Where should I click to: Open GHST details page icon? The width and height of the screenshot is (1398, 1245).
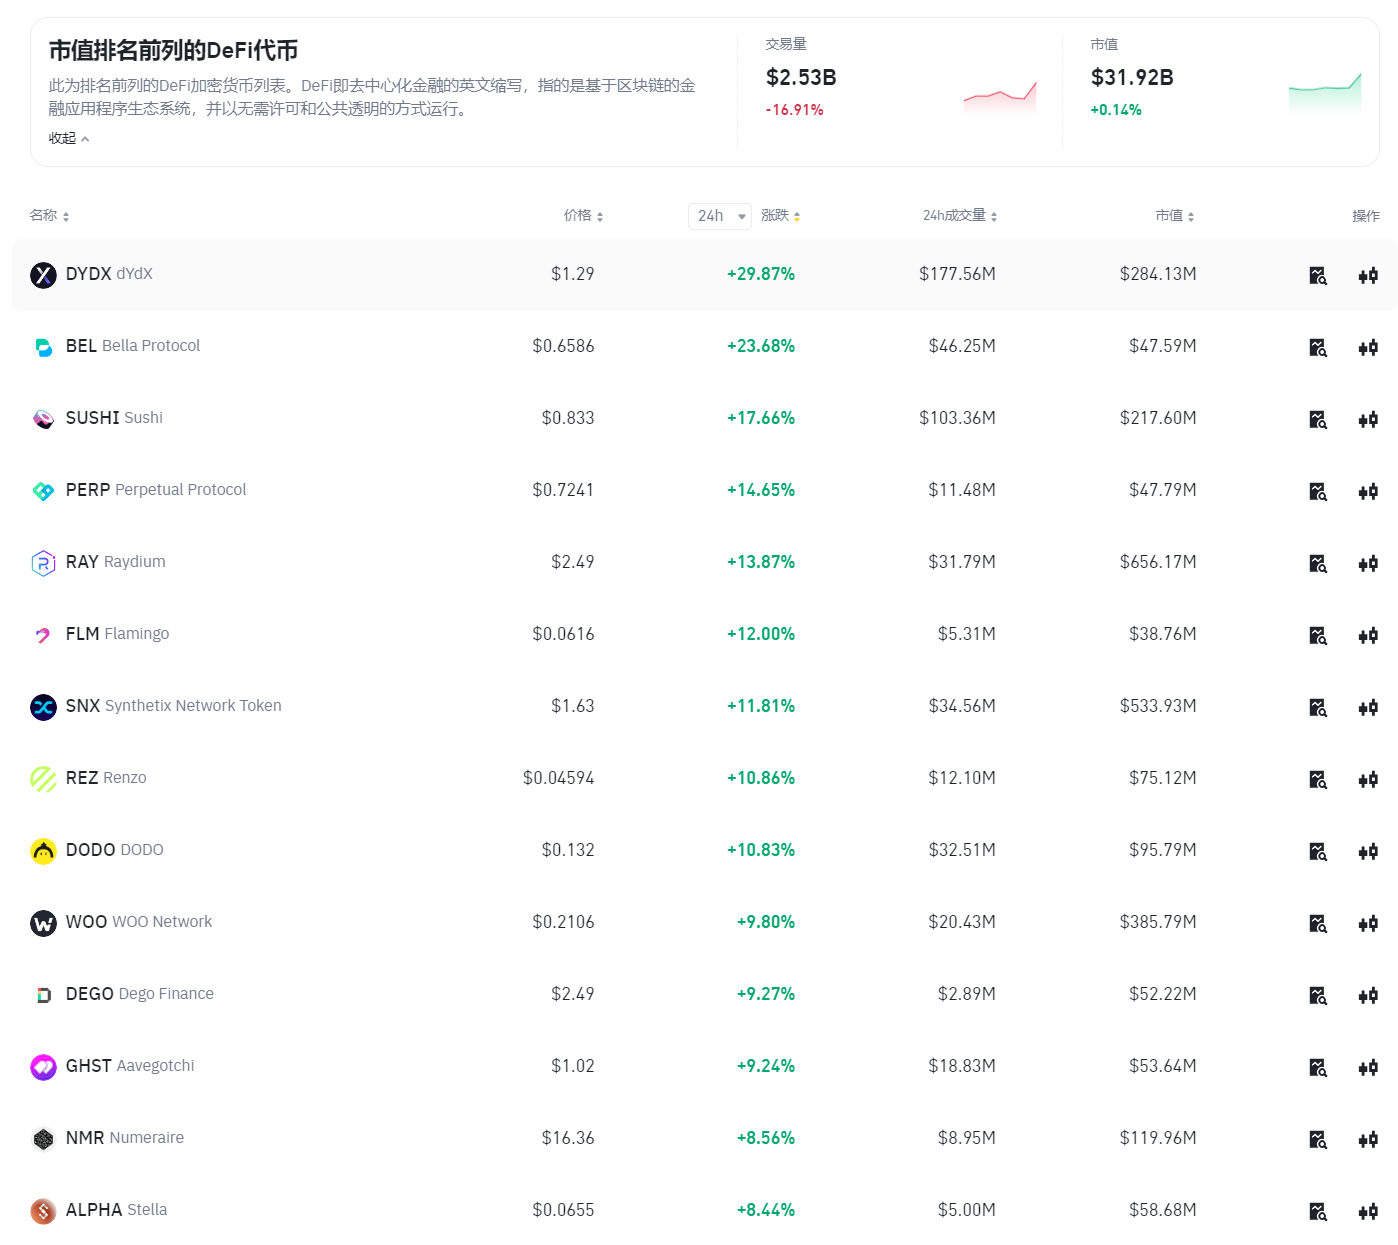click(1318, 1067)
